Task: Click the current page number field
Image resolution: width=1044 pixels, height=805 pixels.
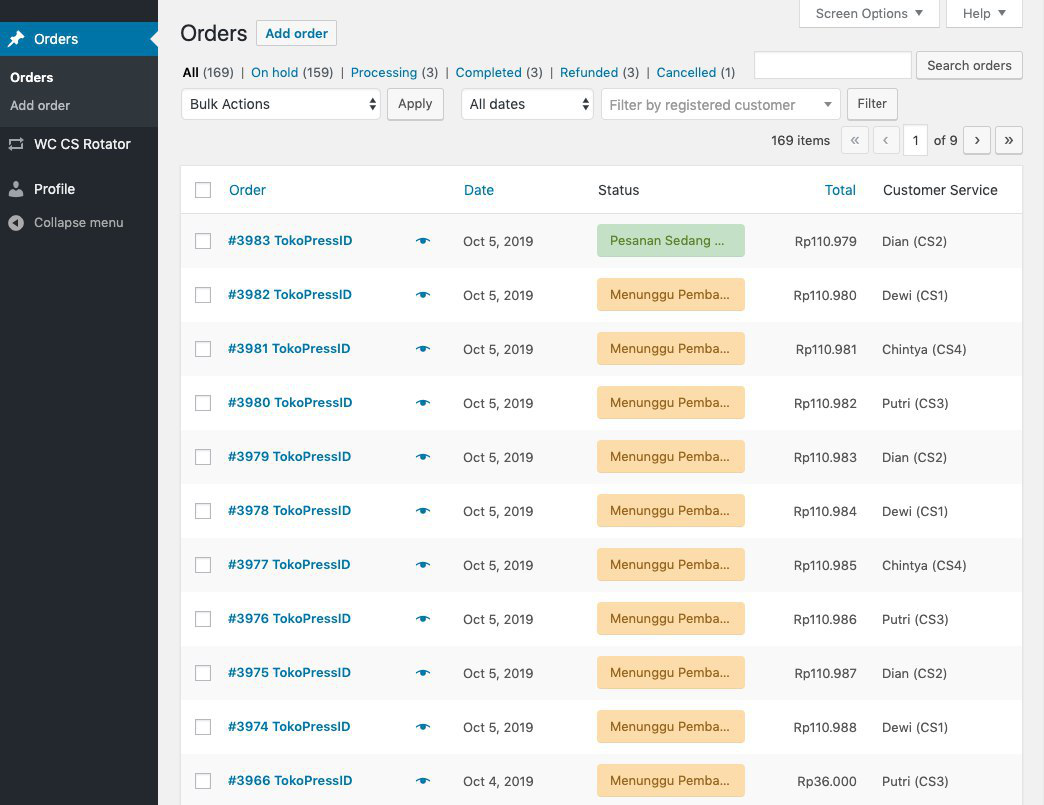Action: point(915,140)
